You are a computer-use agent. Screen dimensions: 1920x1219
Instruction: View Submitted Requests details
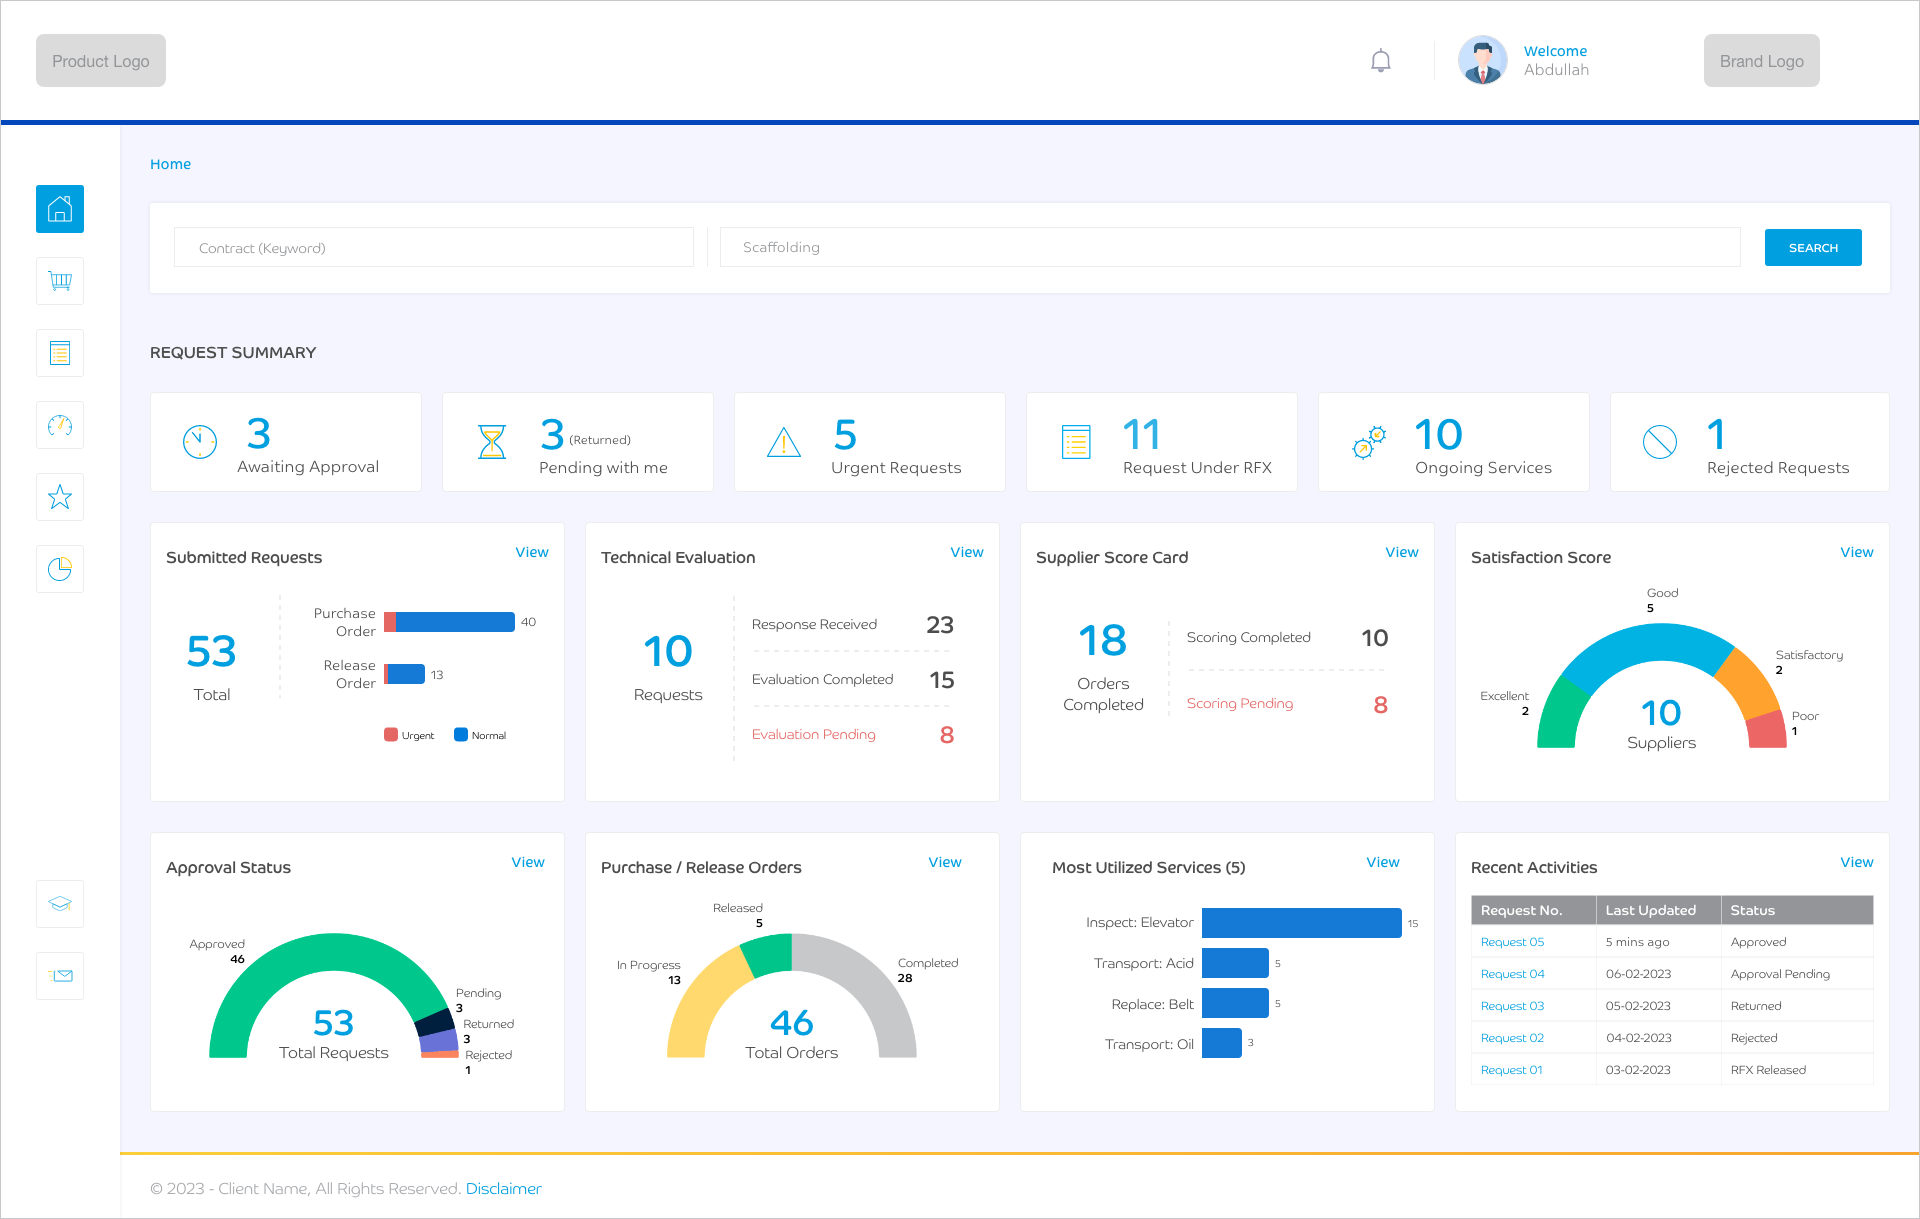coord(531,552)
